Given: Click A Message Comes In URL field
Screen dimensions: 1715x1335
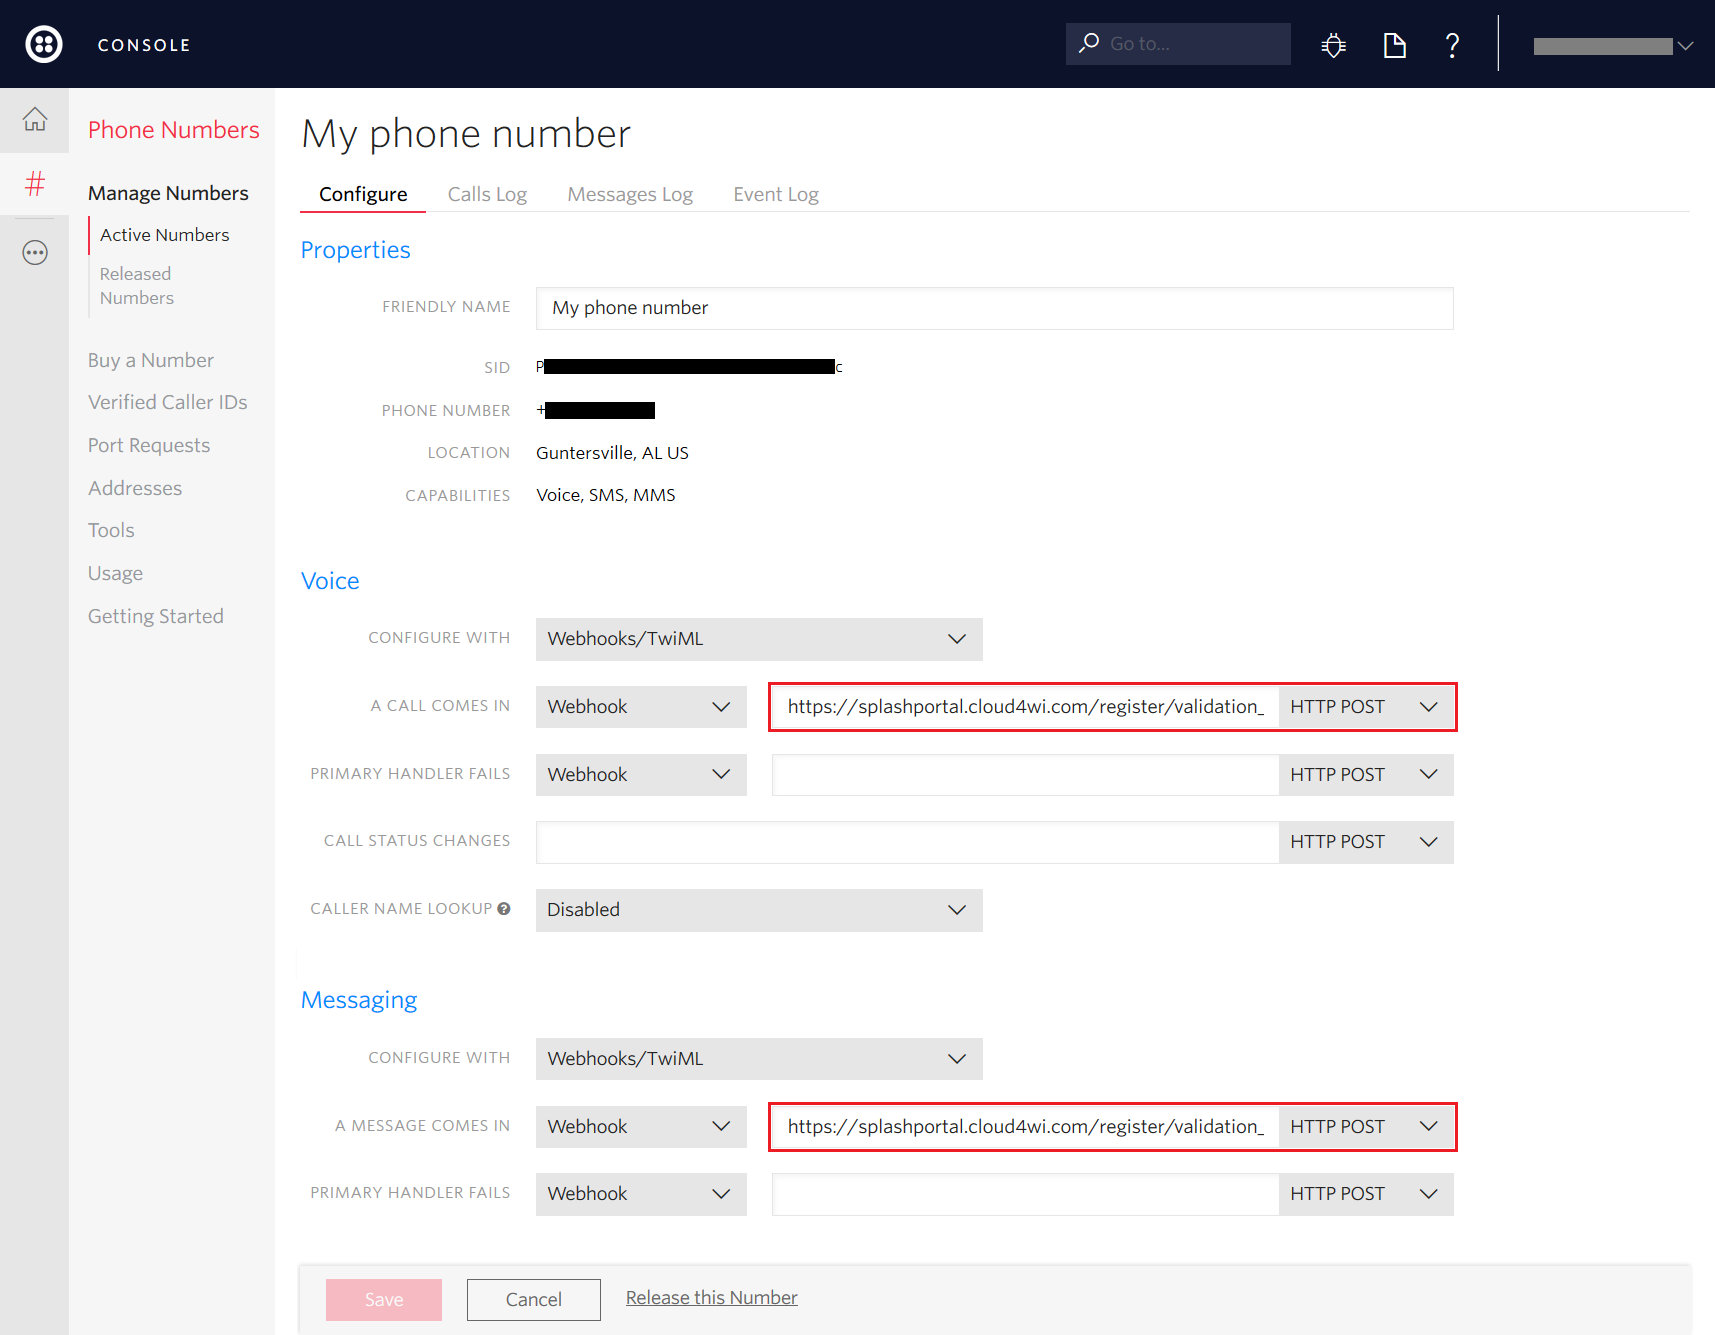Looking at the screenshot, I should pyautogui.click(x=1025, y=1127).
